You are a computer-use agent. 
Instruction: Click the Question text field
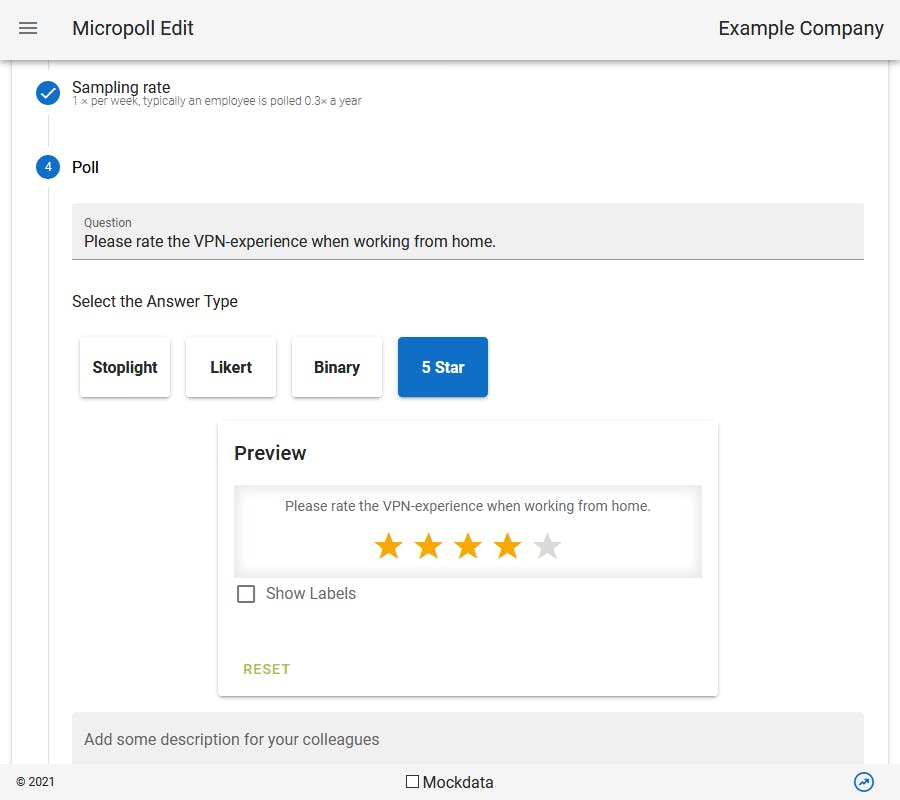coord(468,241)
